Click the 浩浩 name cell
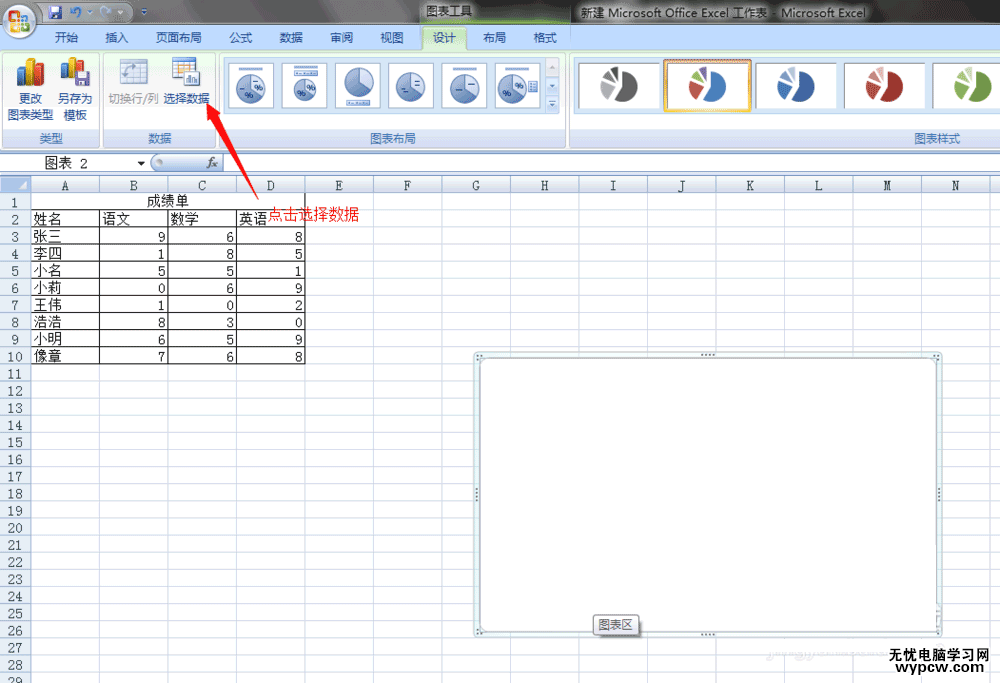This screenshot has width=1000, height=683. coord(65,322)
